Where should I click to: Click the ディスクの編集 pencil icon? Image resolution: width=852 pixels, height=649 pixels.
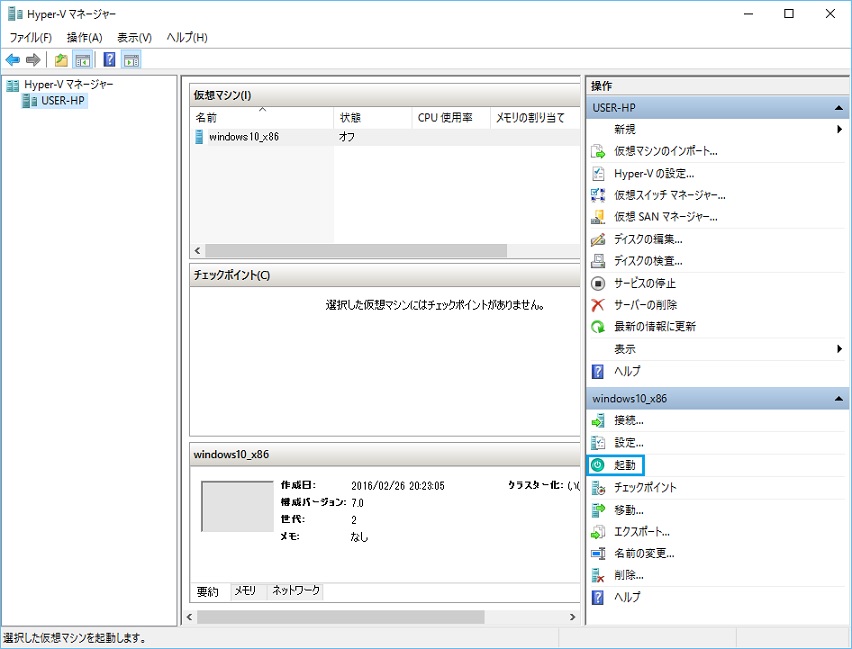[x=598, y=239]
